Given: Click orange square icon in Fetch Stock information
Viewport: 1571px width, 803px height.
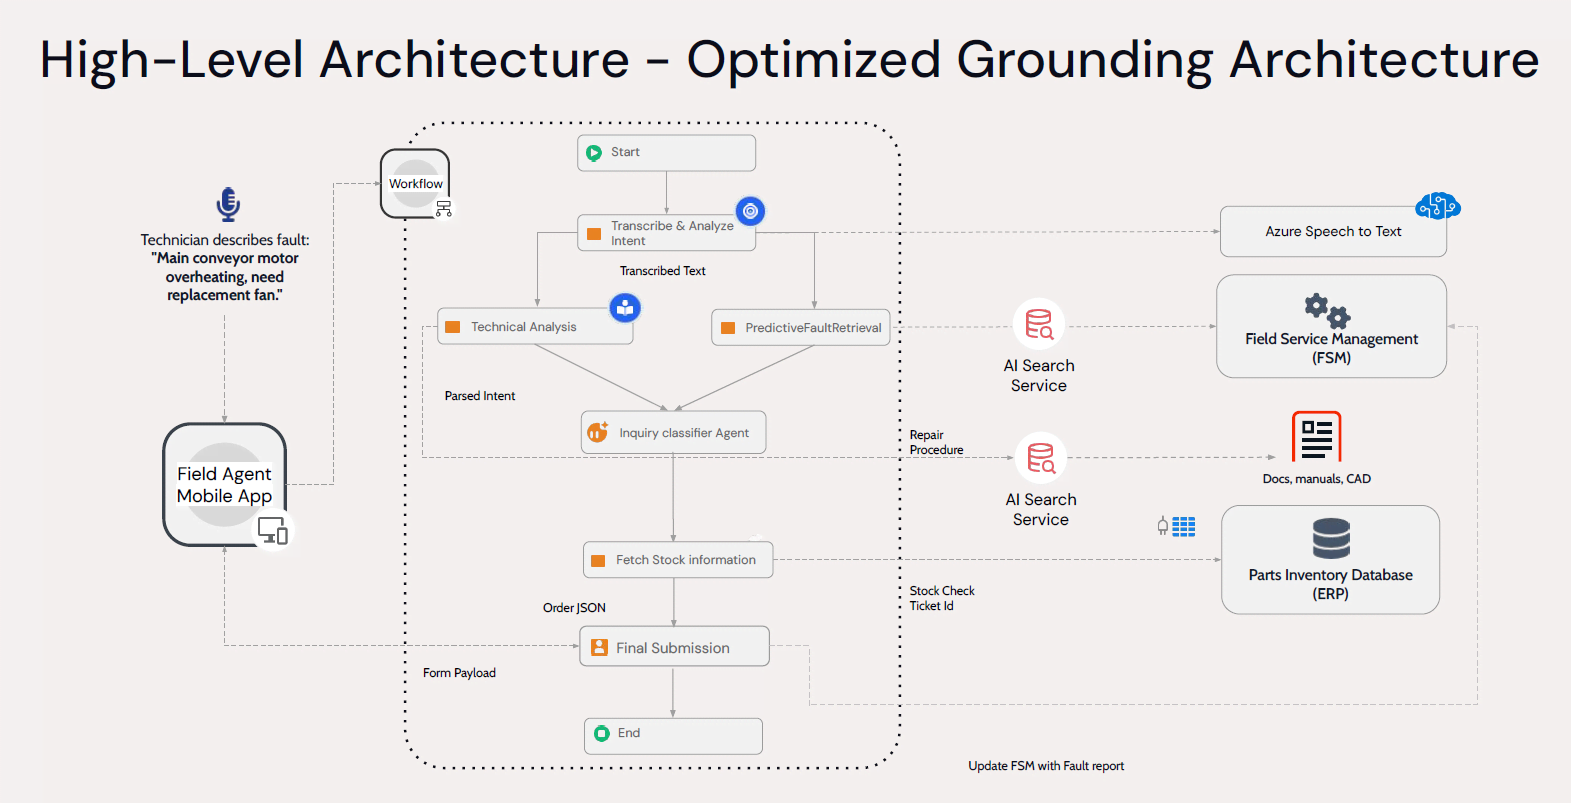Looking at the screenshot, I should click(x=598, y=561).
